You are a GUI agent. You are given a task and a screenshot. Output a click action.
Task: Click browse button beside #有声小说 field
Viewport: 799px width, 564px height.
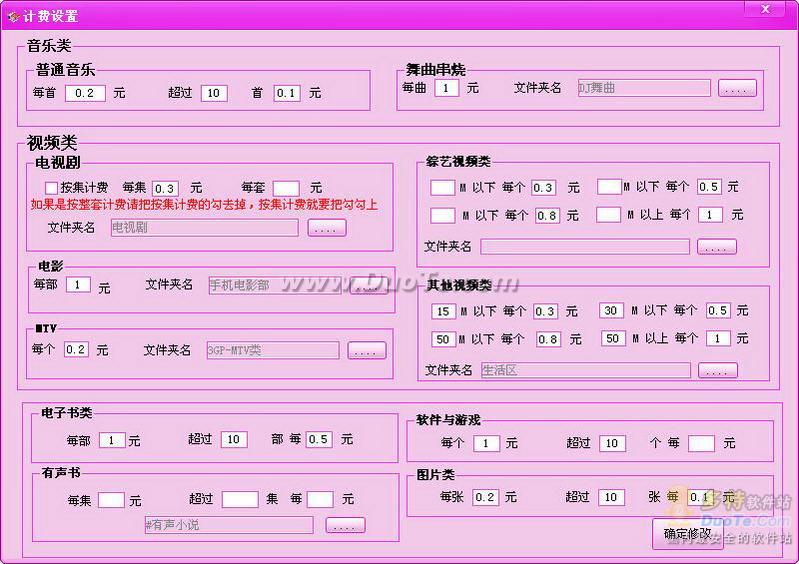click(x=345, y=525)
